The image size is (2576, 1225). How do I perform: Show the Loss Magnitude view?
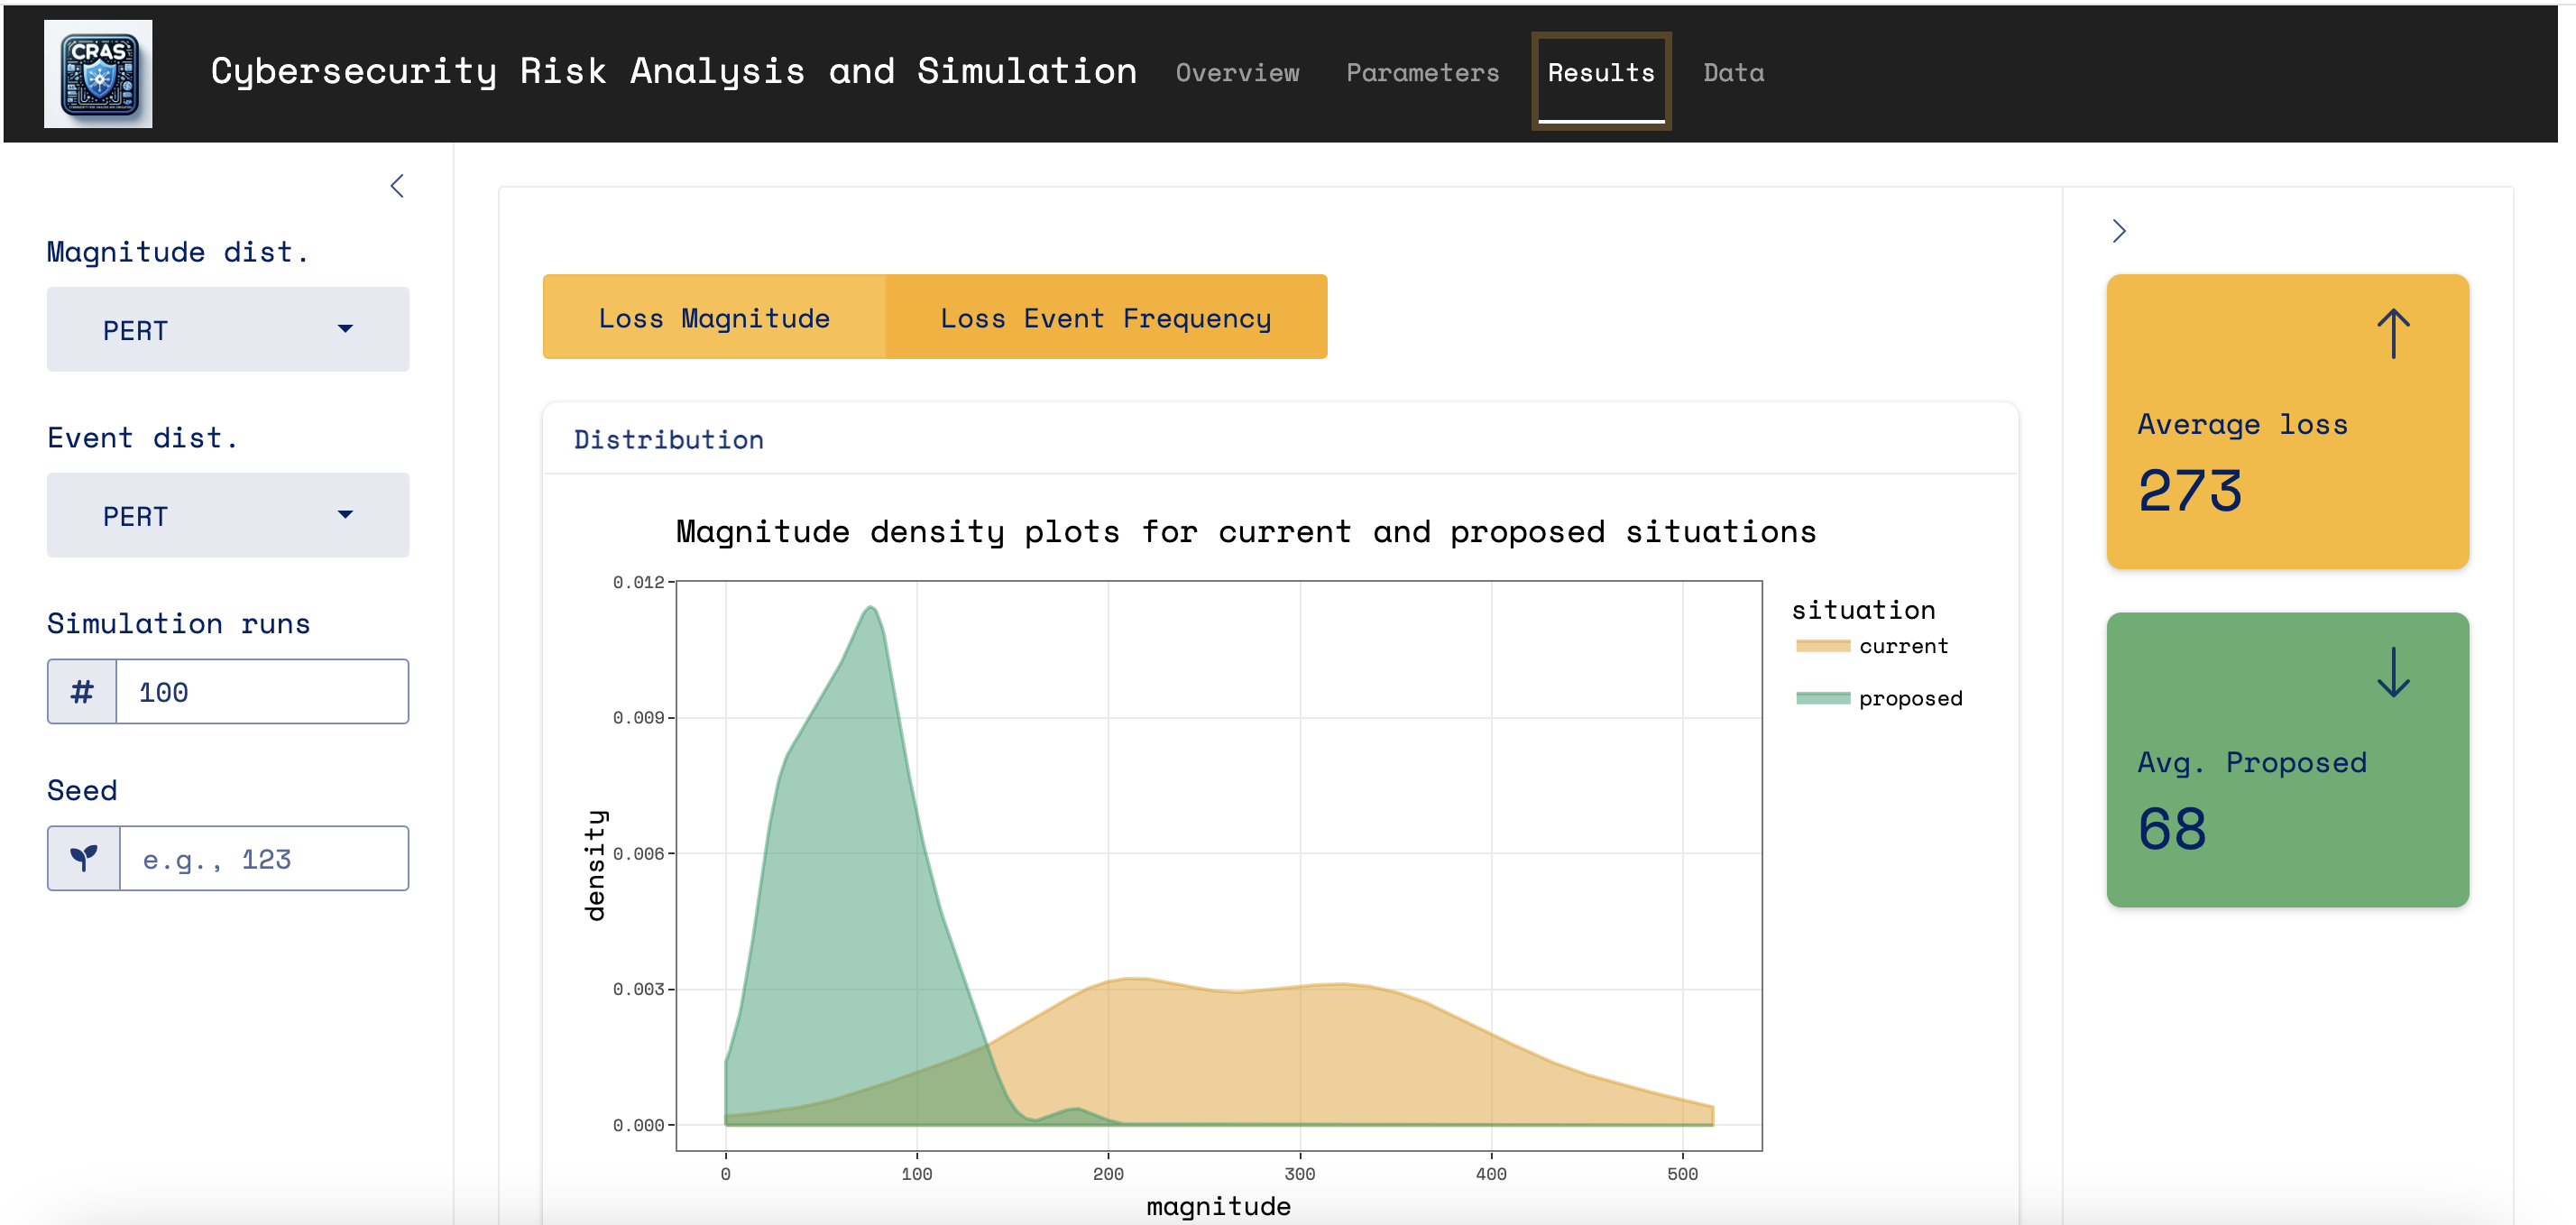click(714, 318)
